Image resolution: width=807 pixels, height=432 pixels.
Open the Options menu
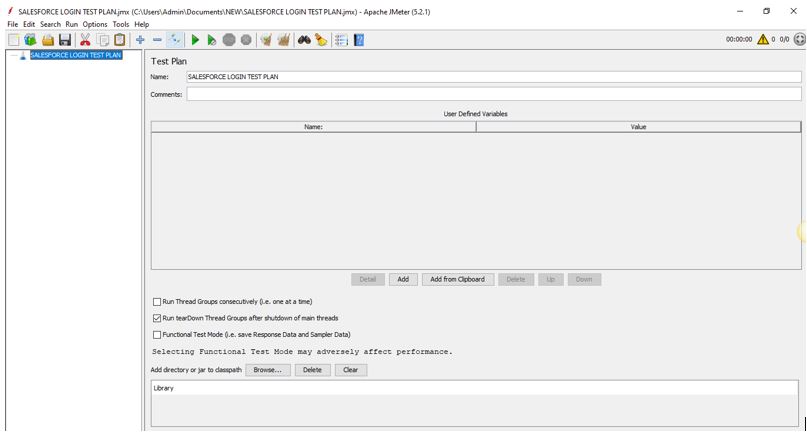(95, 24)
